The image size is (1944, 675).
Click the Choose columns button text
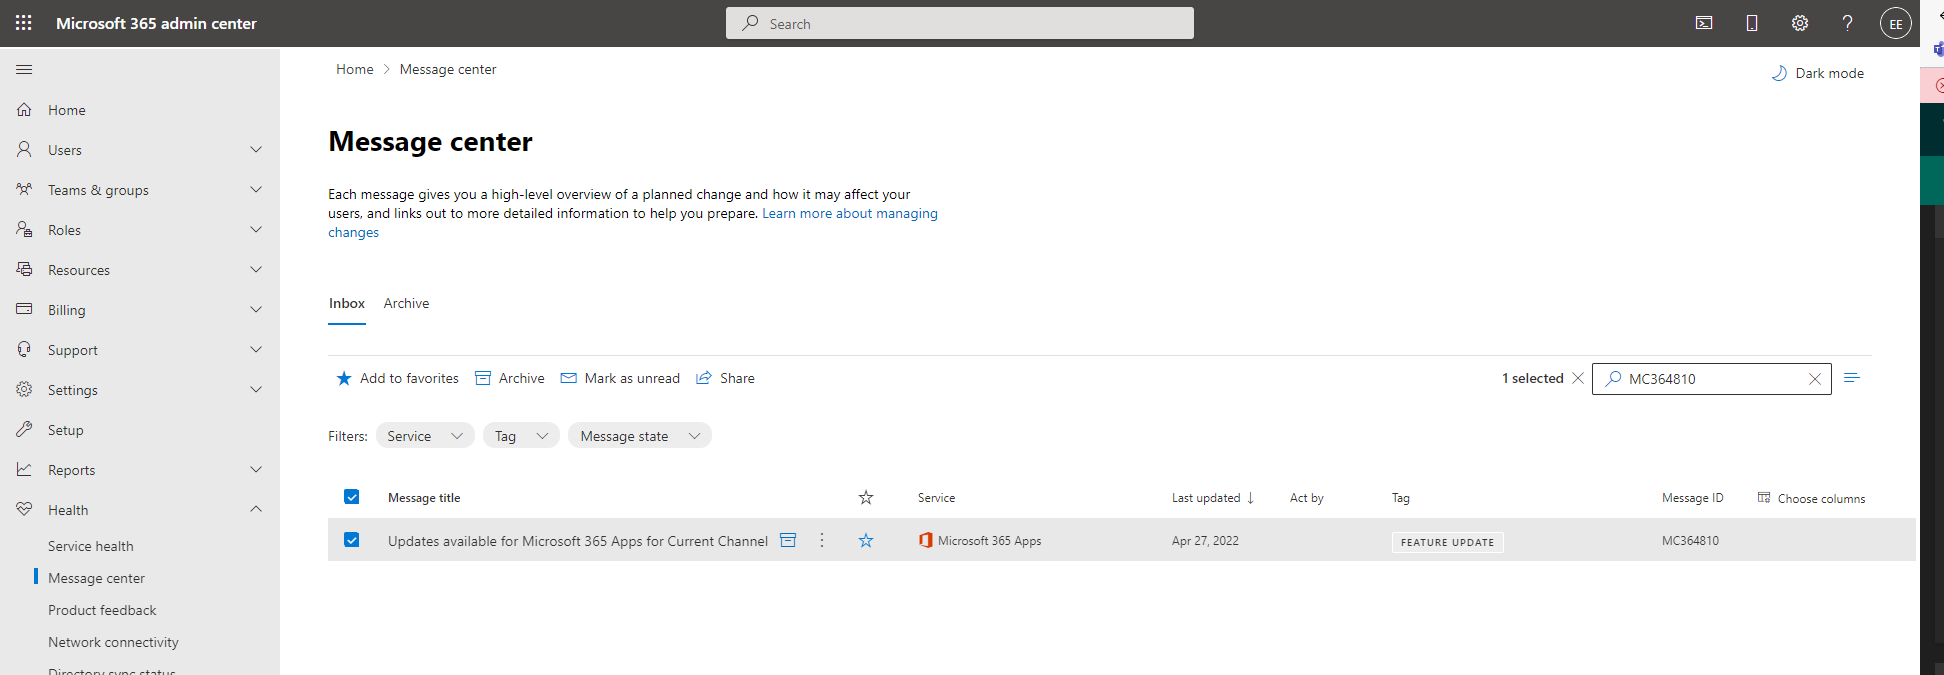pyautogui.click(x=1821, y=498)
